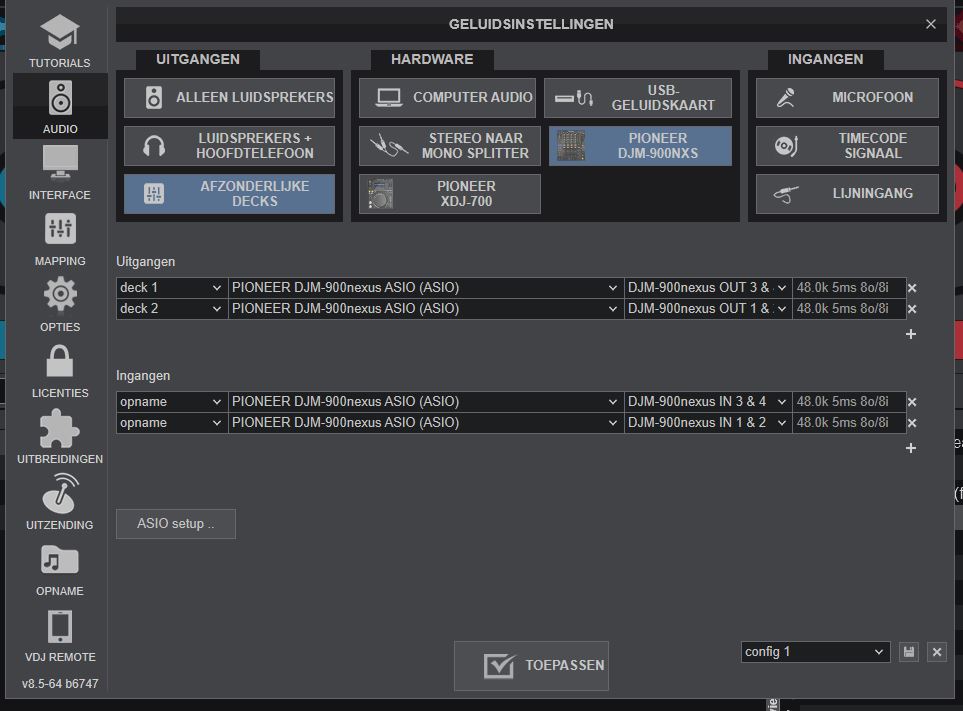Add a new output row with plus
Image resolution: width=963 pixels, height=711 pixels.
pos(911,334)
